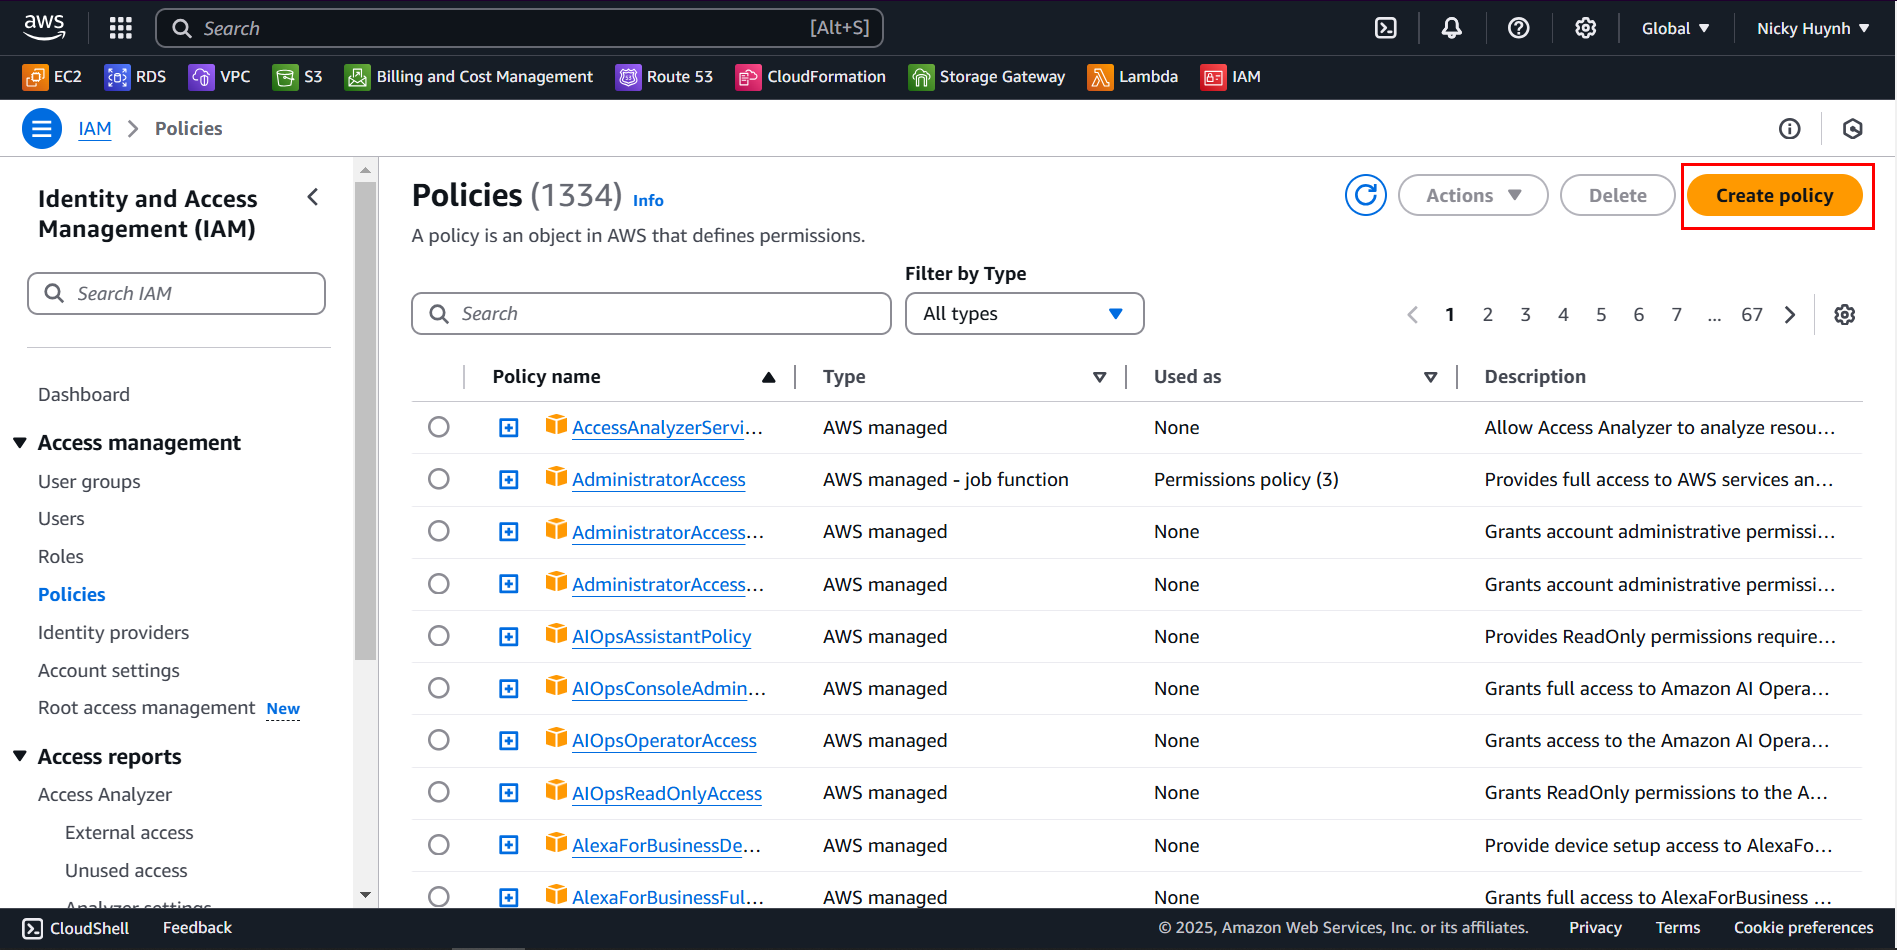Go to Roles in sidebar
This screenshot has width=1897, height=950.
point(61,557)
